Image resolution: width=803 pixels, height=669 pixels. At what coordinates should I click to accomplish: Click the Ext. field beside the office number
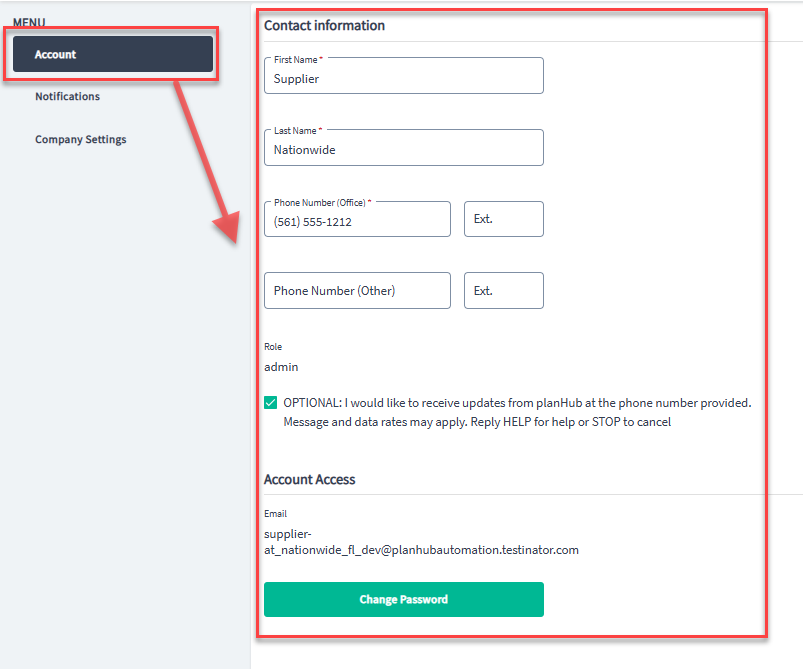point(503,218)
